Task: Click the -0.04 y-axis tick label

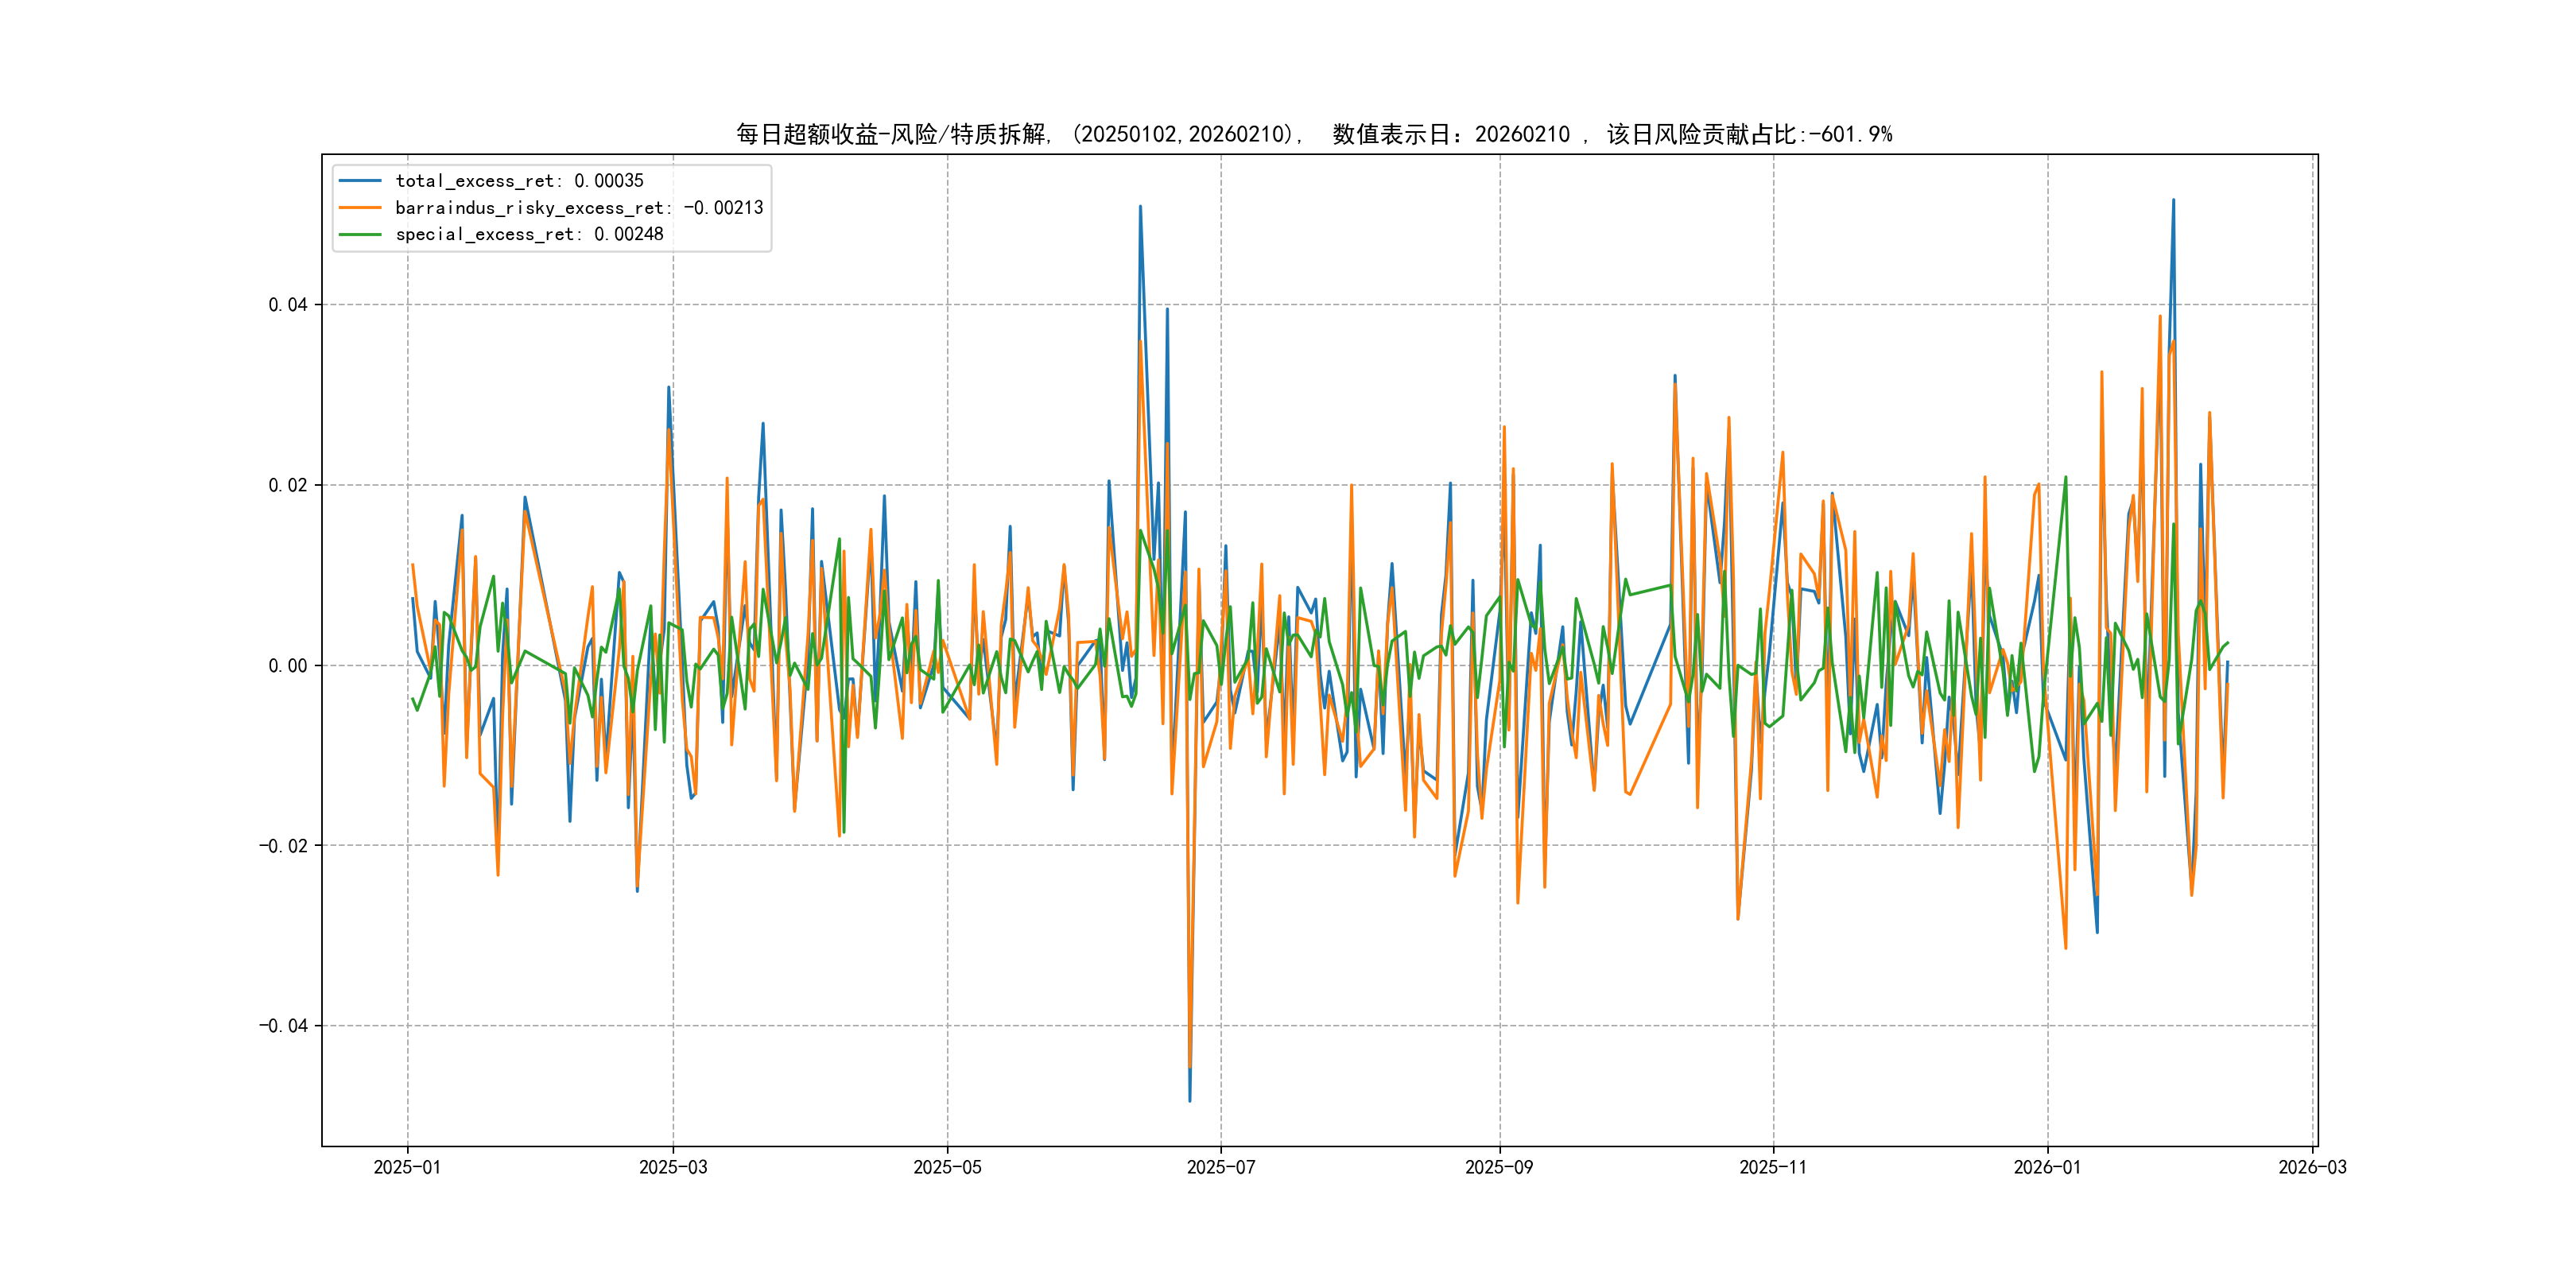Action: pyautogui.click(x=283, y=1026)
